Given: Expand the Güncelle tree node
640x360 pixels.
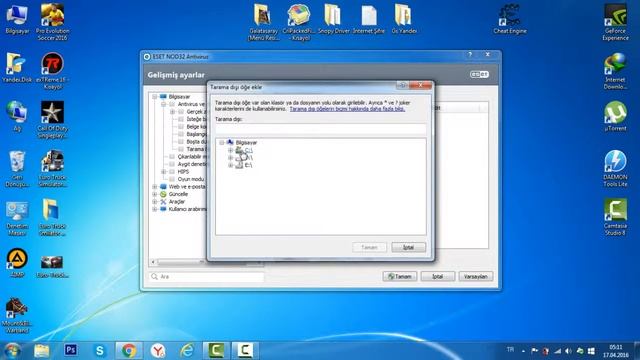Looking at the screenshot, I should [155, 194].
